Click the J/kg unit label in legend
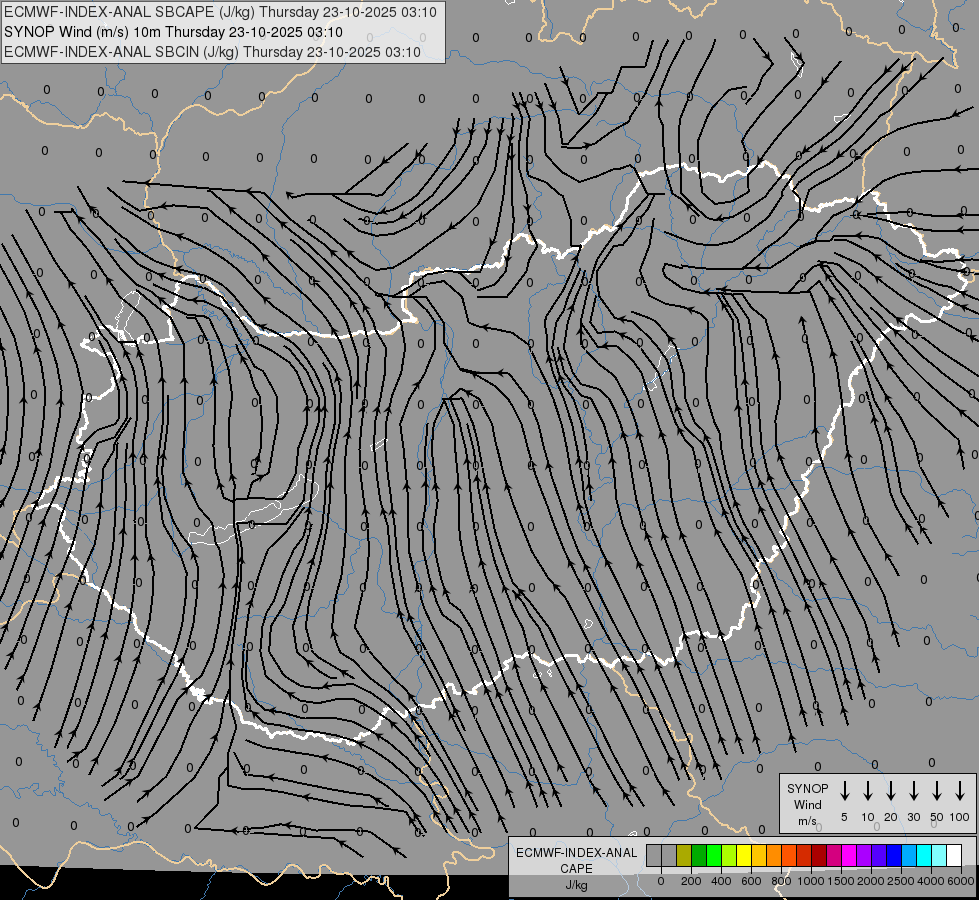The width and height of the screenshot is (979, 900). tap(576, 885)
